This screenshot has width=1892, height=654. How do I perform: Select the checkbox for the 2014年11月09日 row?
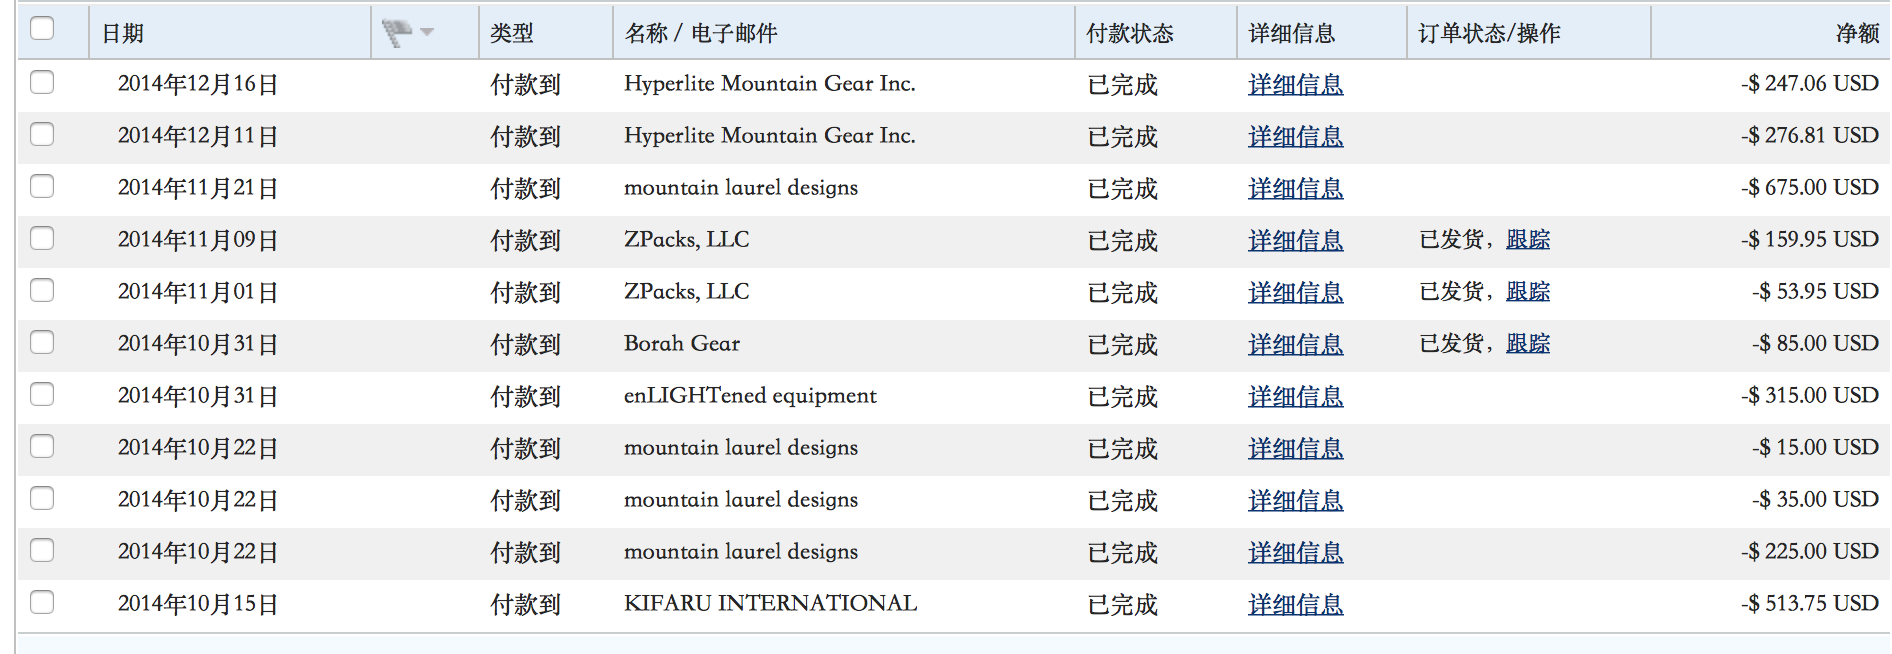tap(42, 238)
